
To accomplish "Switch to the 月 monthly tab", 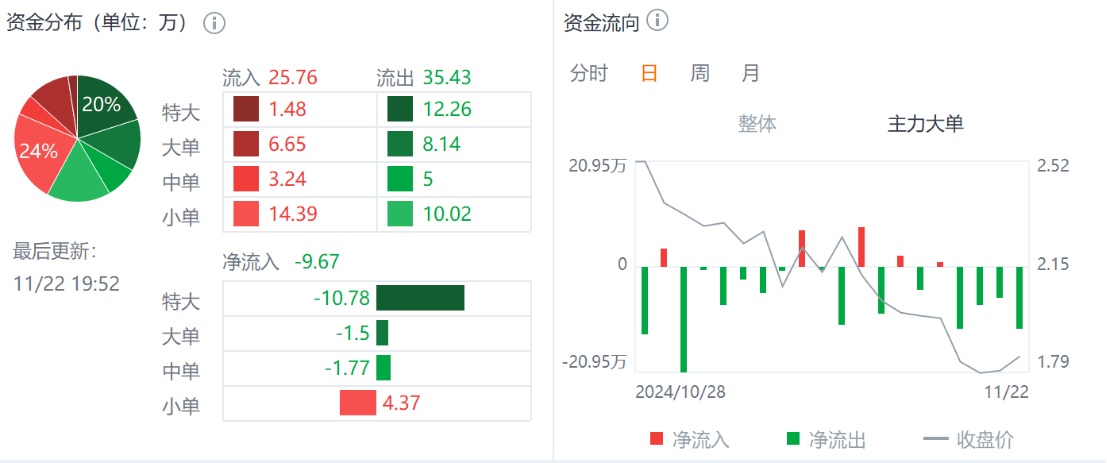I will click(750, 73).
